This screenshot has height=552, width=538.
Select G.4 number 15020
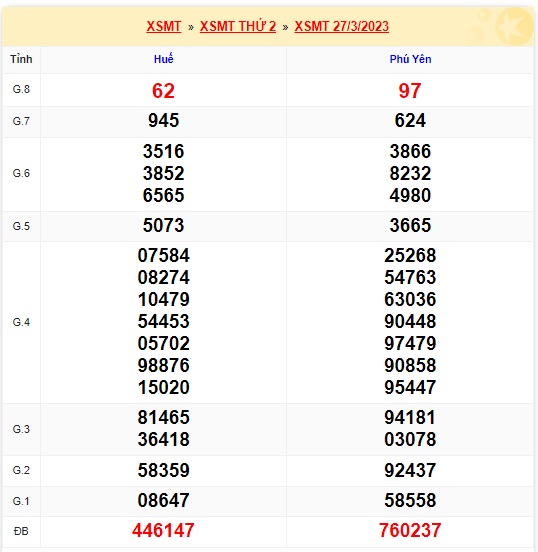[x=163, y=387]
